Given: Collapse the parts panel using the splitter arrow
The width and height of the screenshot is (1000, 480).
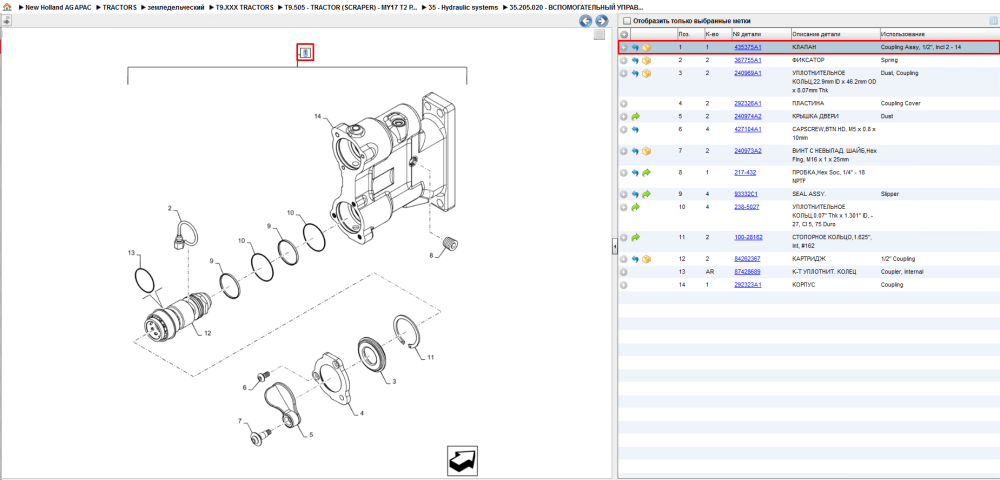Looking at the screenshot, I should 615,245.
